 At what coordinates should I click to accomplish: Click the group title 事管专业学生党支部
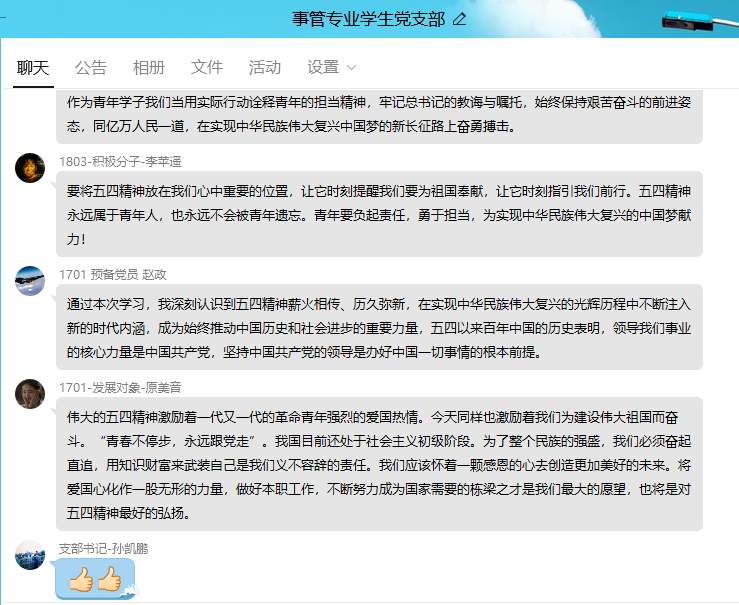point(368,19)
